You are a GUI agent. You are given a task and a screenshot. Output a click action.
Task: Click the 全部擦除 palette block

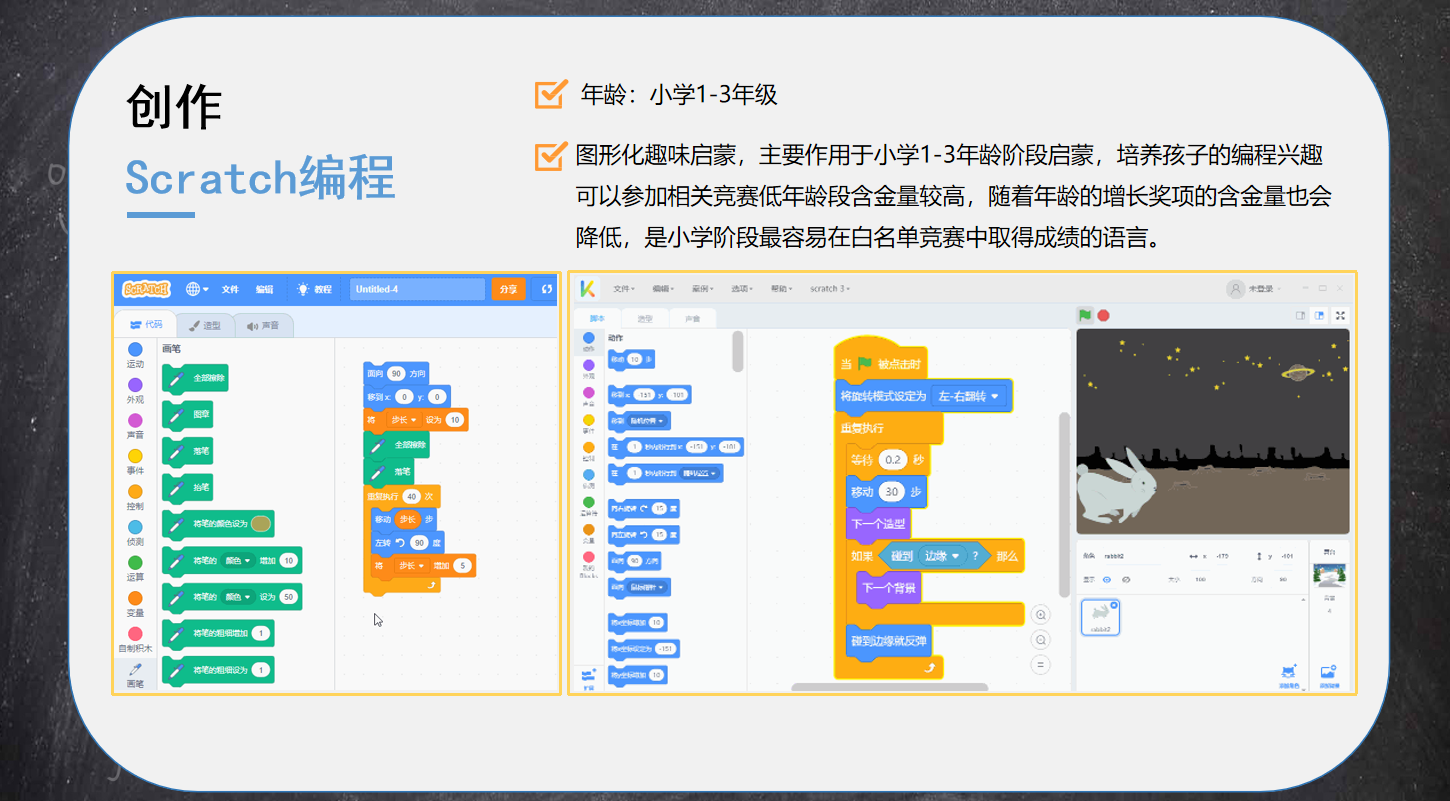(196, 379)
